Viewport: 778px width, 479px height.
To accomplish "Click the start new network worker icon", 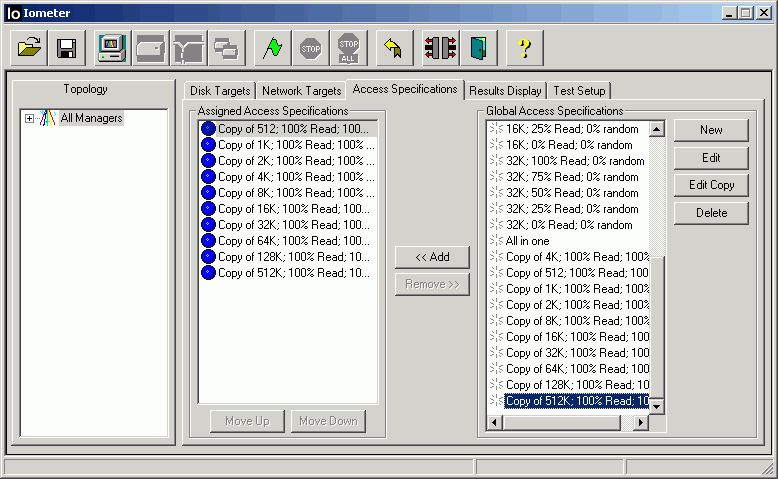I will coord(189,48).
